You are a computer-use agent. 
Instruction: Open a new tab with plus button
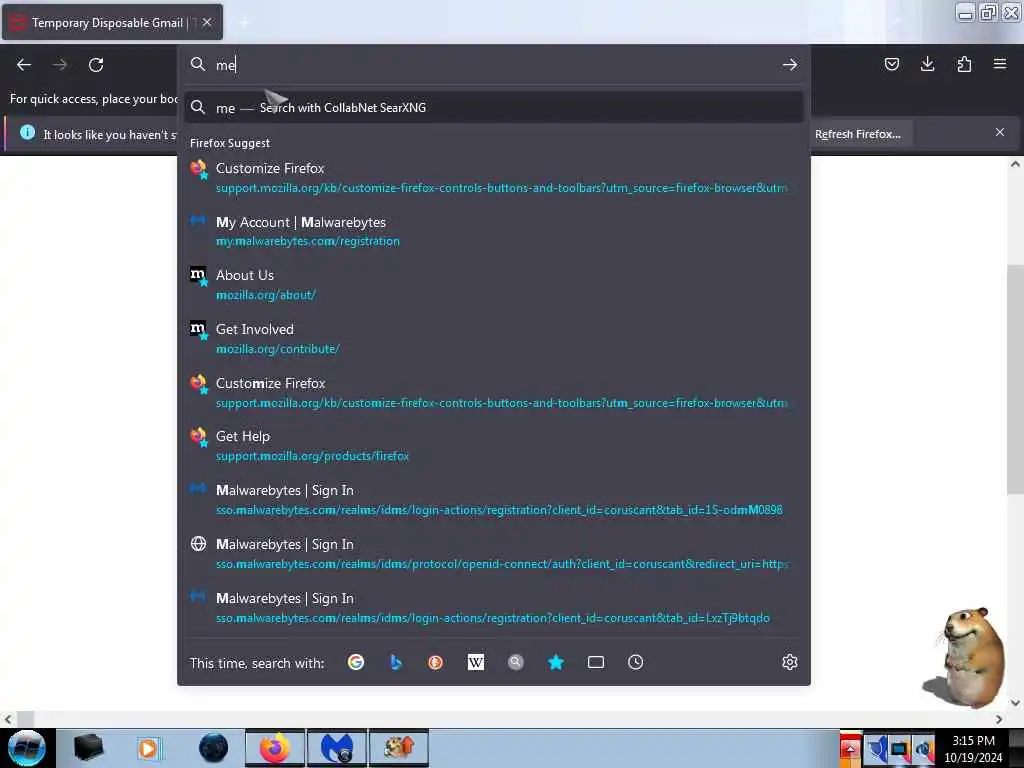pos(244,22)
